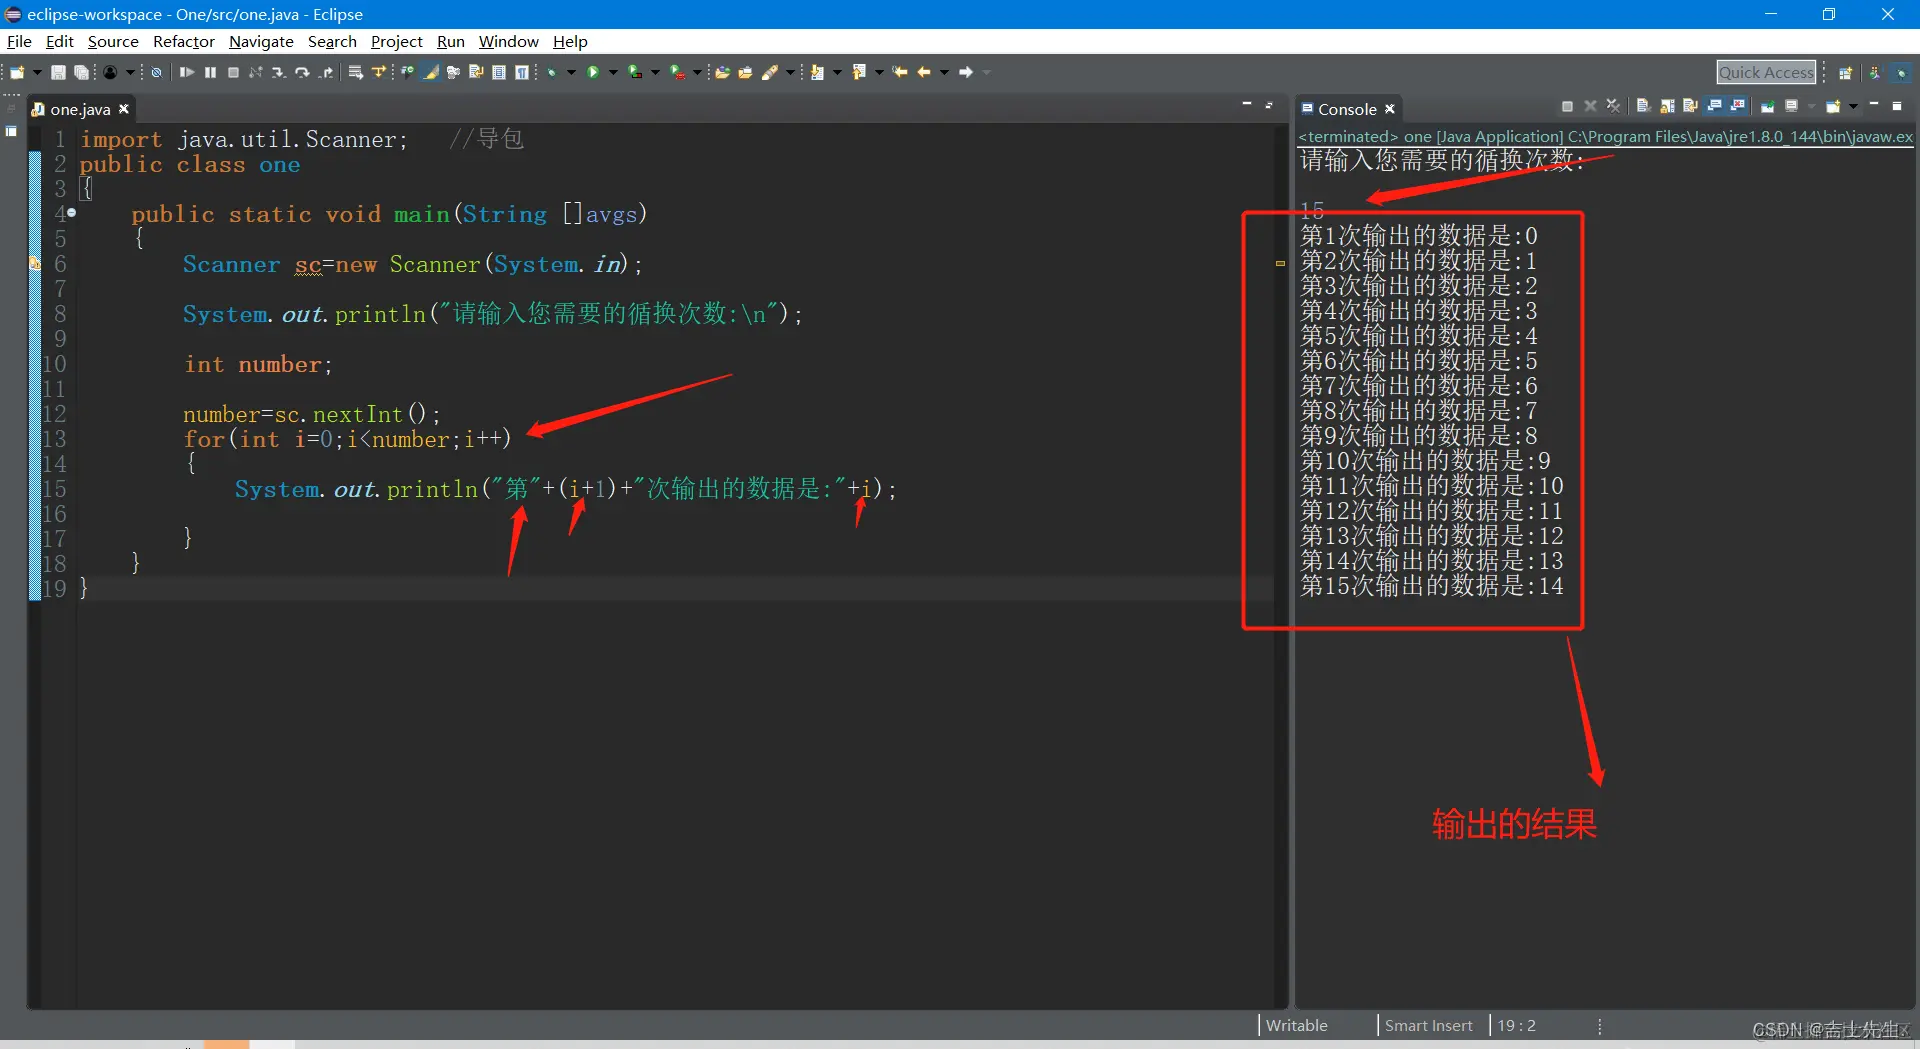The height and width of the screenshot is (1049, 1920).
Task: Open the External Tools dropdown arrow
Action: pyautogui.click(x=697, y=72)
